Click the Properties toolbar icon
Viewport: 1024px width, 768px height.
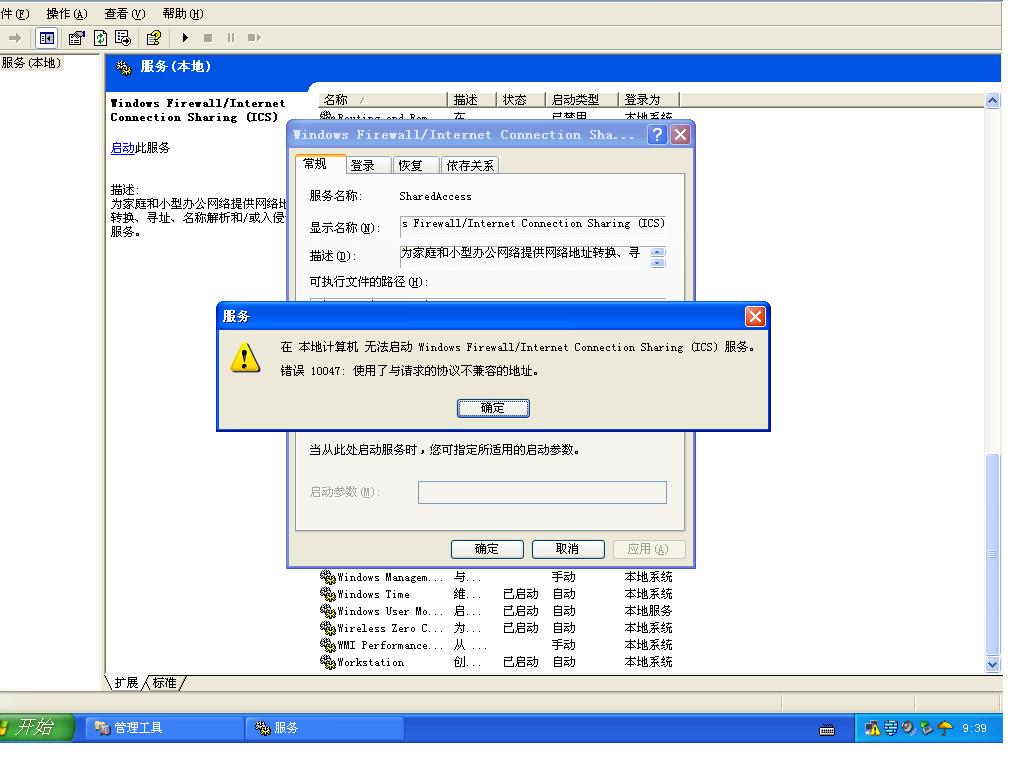point(76,38)
